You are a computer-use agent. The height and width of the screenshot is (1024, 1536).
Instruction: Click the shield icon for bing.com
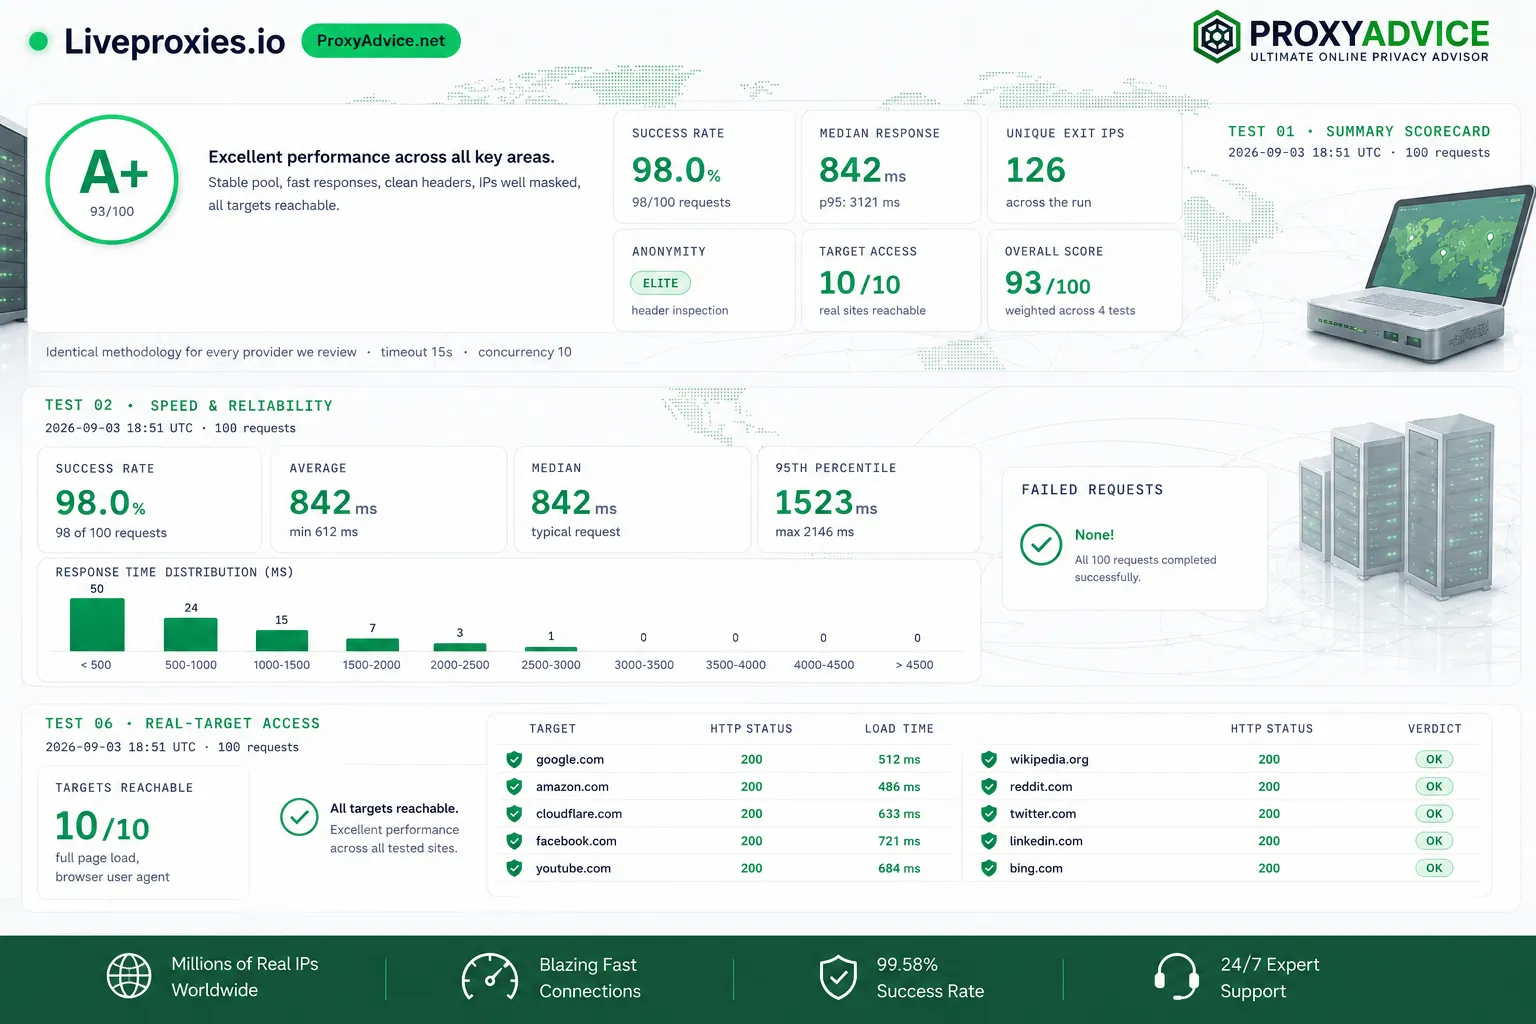[x=988, y=868]
